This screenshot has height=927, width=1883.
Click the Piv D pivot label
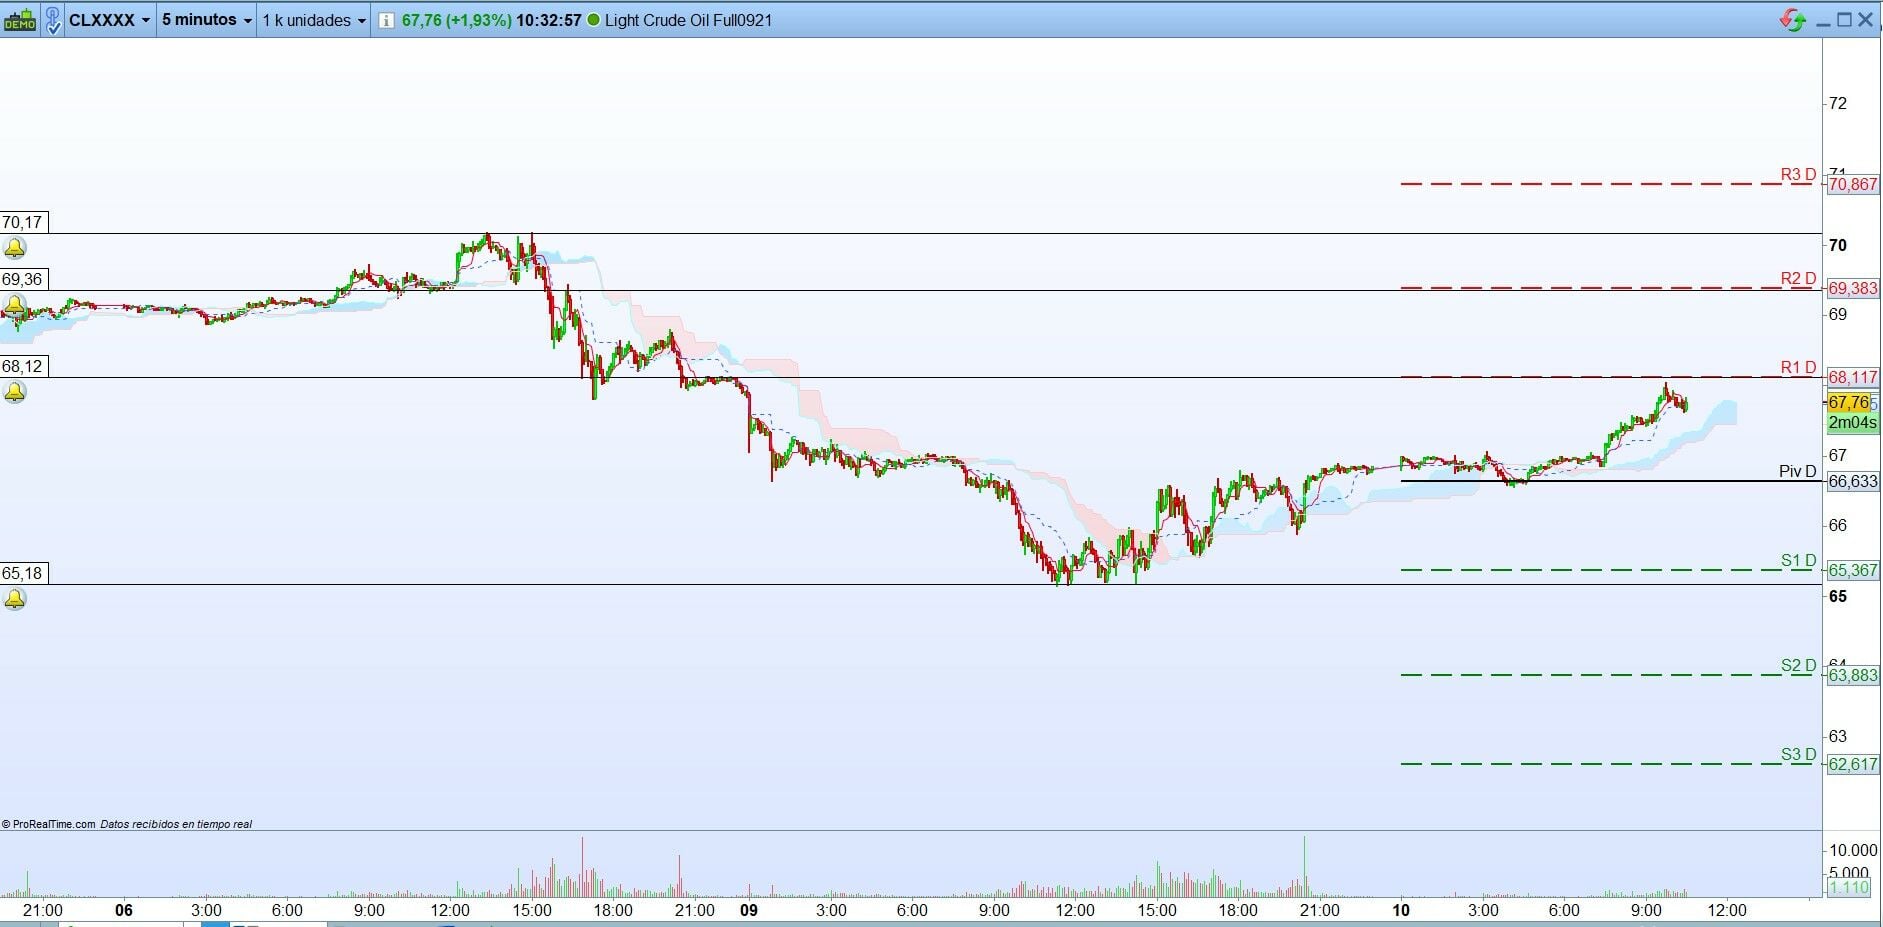click(x=1797, y=472)
